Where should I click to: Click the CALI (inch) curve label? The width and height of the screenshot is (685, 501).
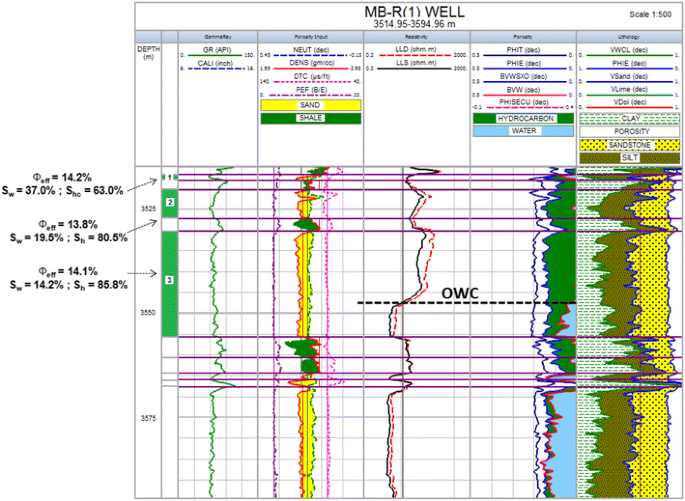(x=217, y=63)
